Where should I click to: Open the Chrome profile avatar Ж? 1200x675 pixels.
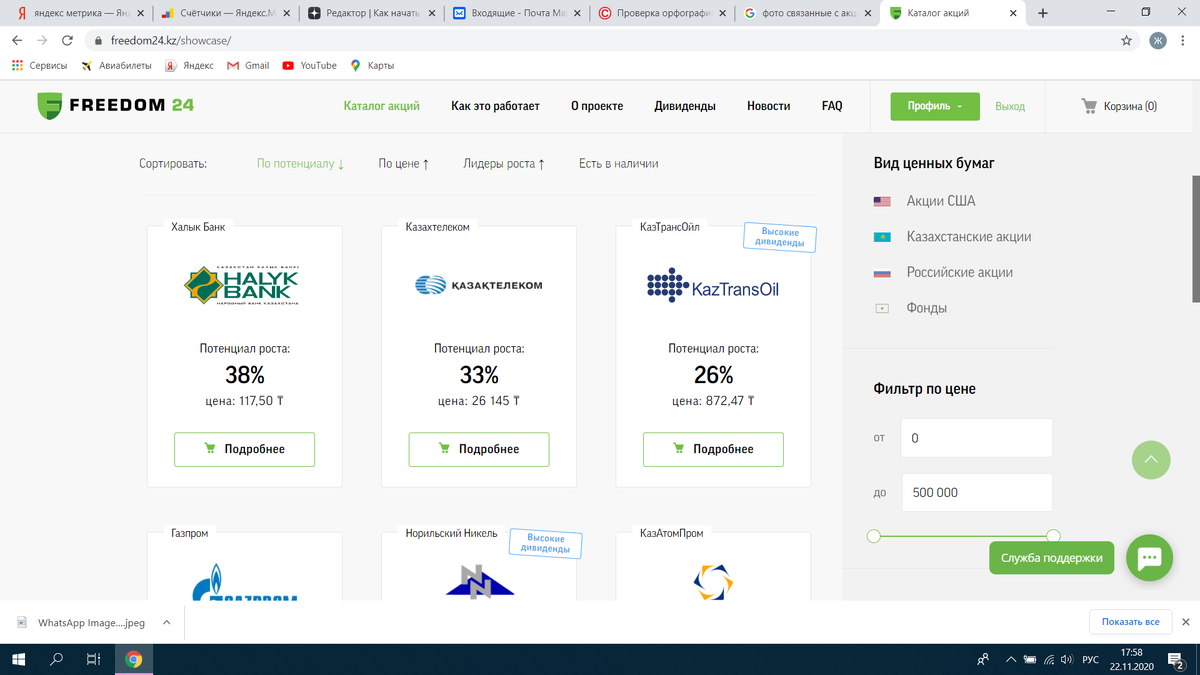click(x=1158, y=41)
